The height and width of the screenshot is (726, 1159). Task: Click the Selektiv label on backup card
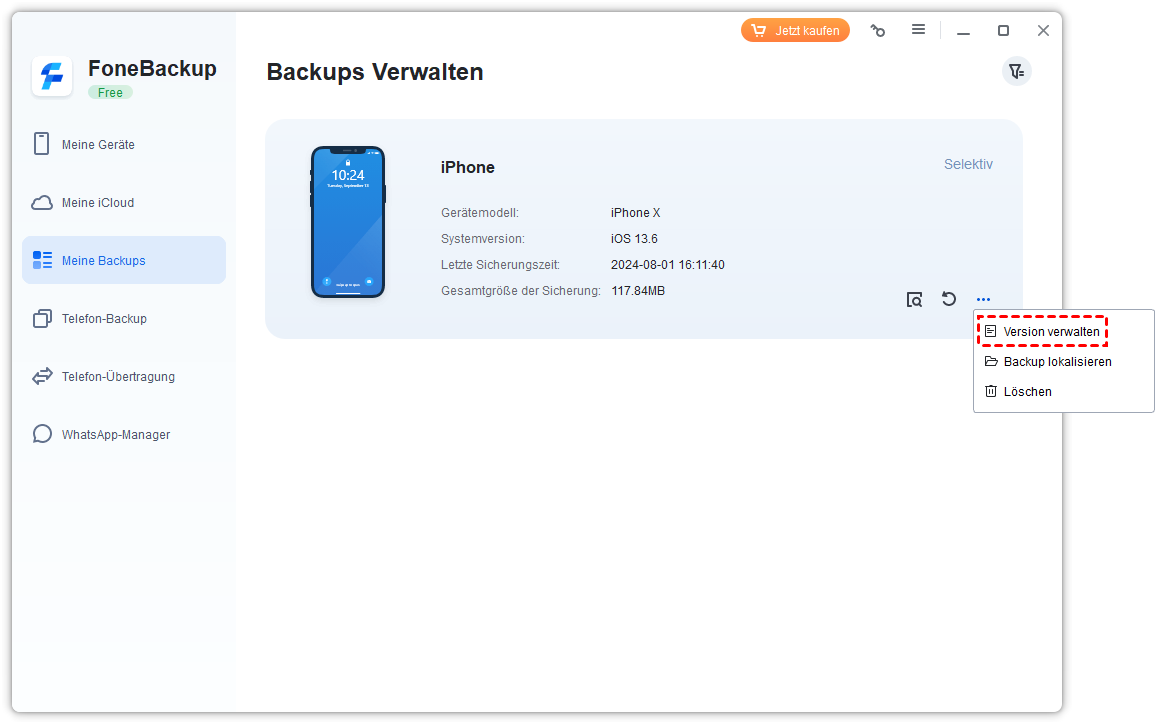tap(968, 165)
